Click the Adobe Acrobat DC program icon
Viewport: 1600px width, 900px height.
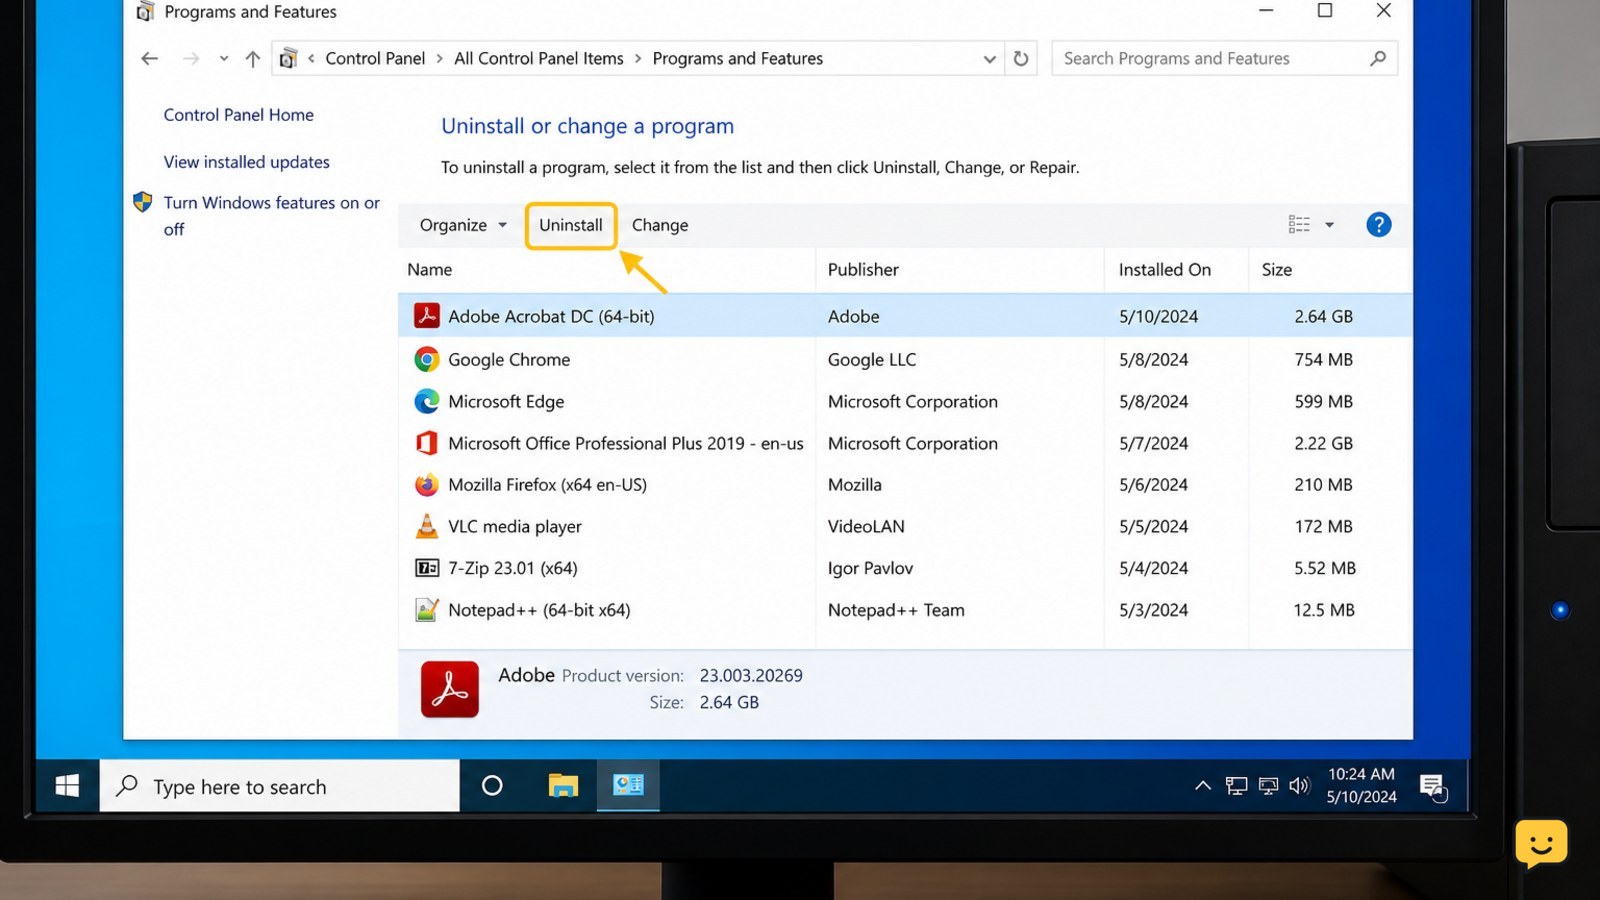(427, 316)
